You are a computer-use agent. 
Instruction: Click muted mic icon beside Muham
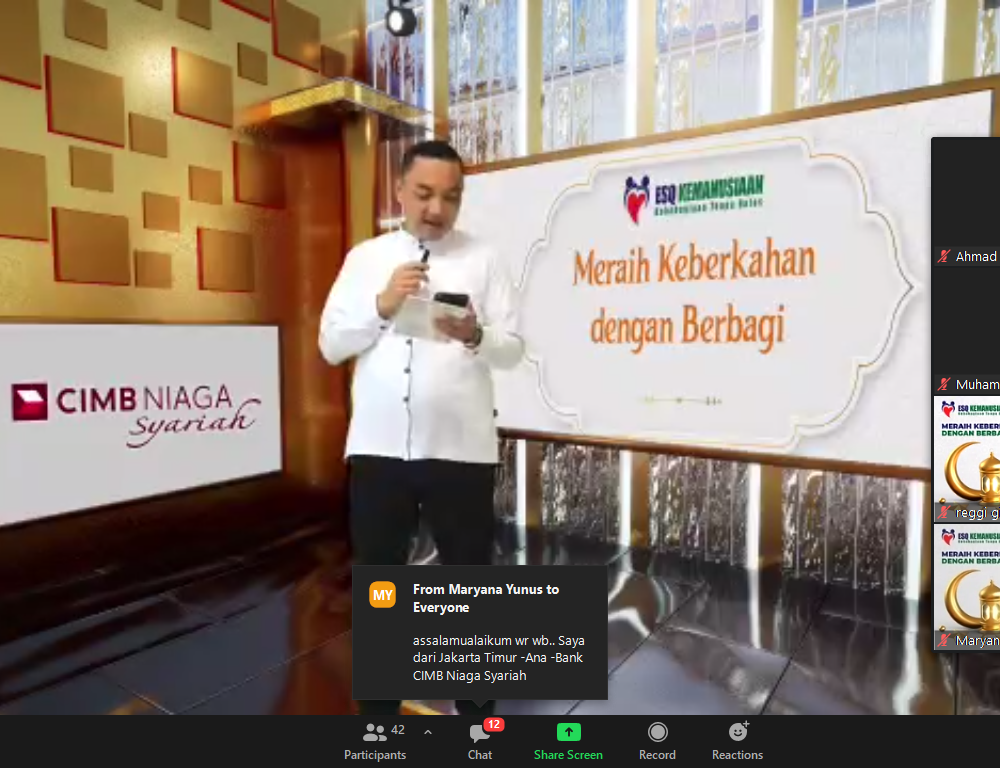pos(943,385)
